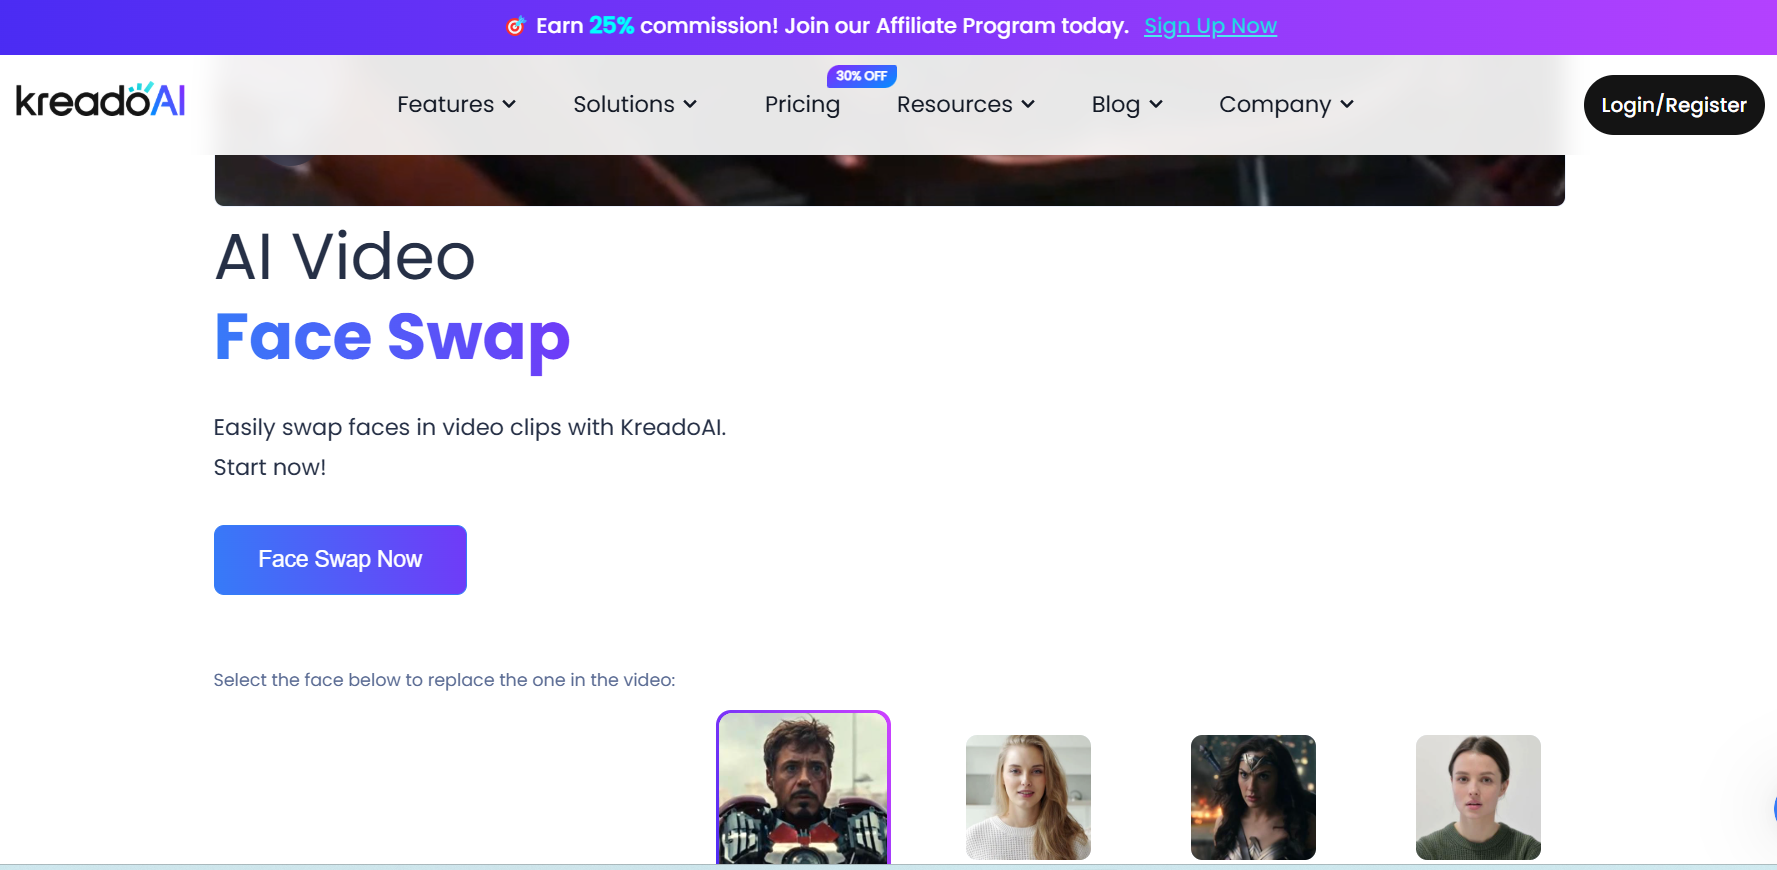Image resolution: width=1777 pixels, height=870 pixels.
Task: Click the KreadoAI logo
Action: coord(100,101)
